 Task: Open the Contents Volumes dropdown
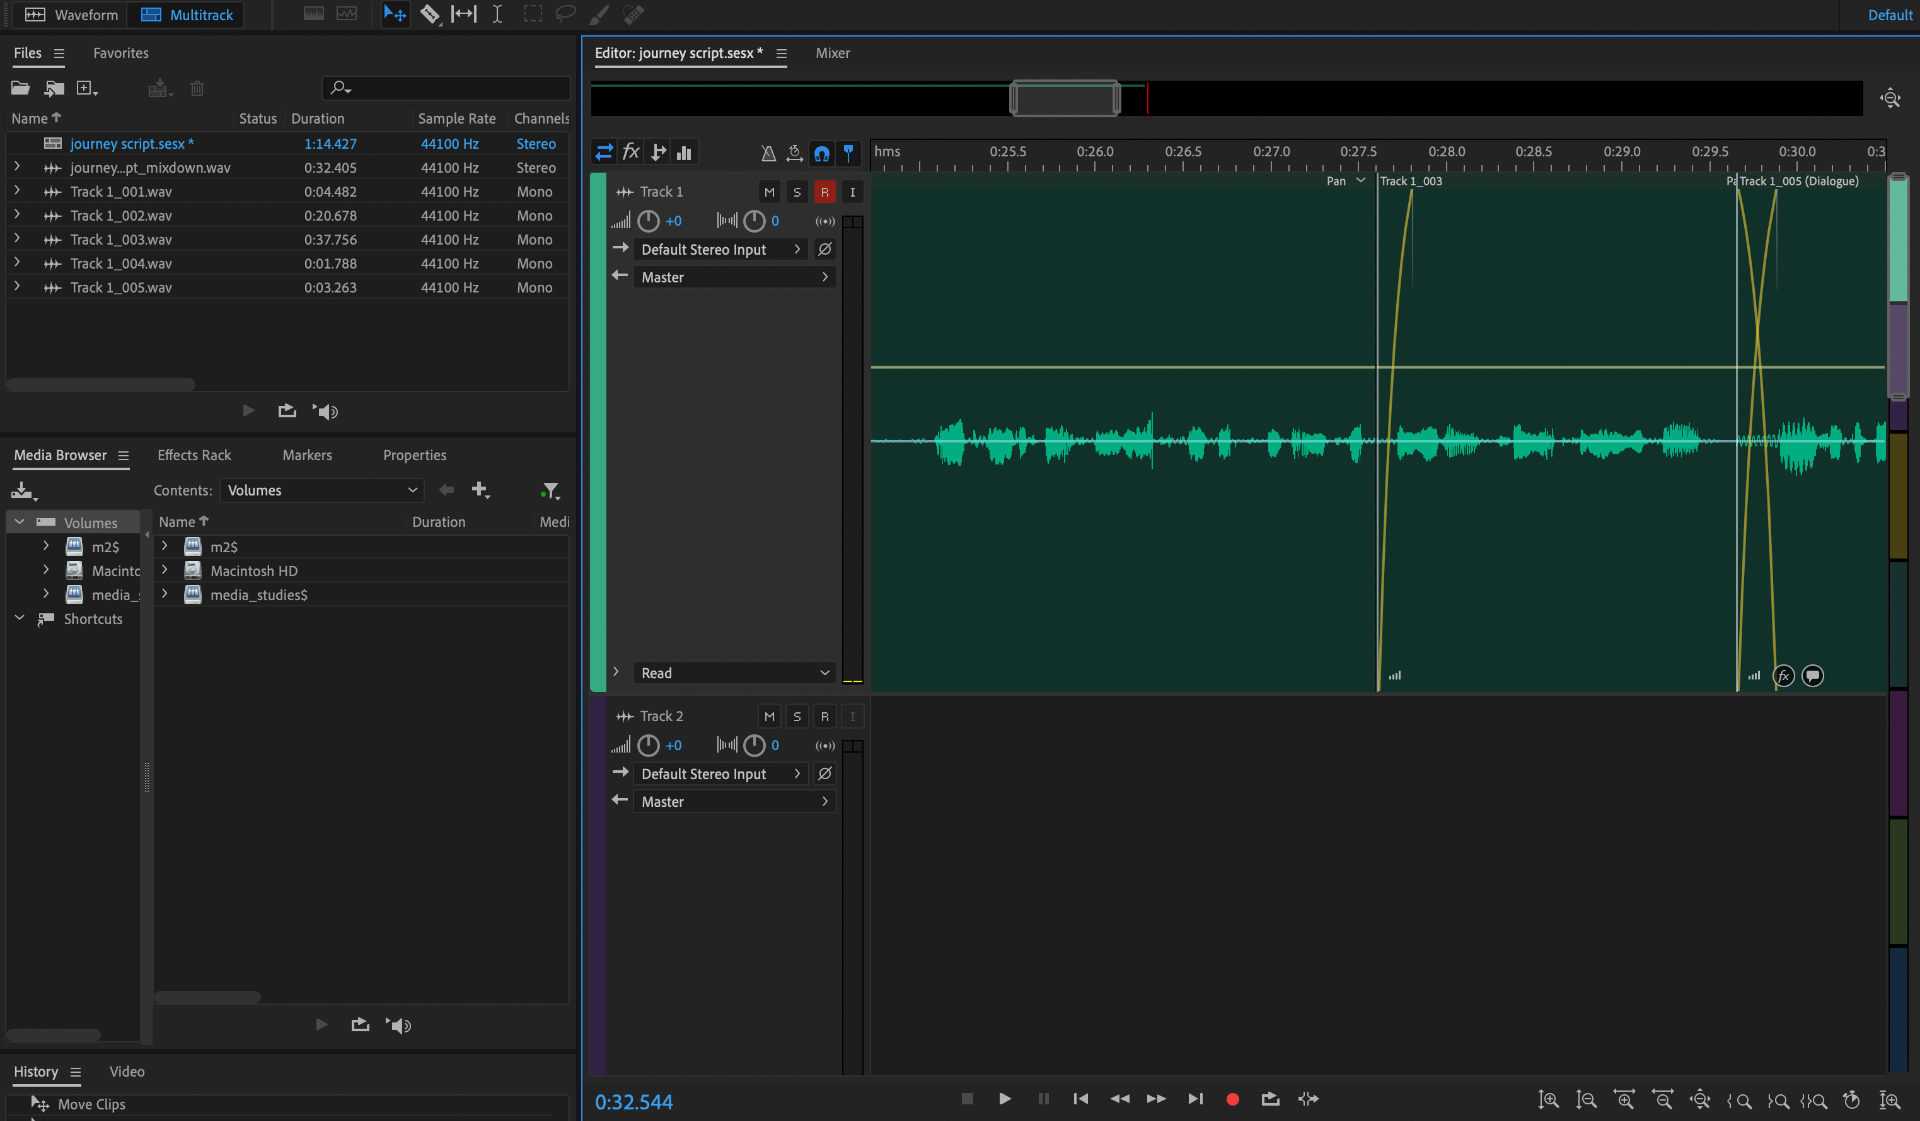321,490
